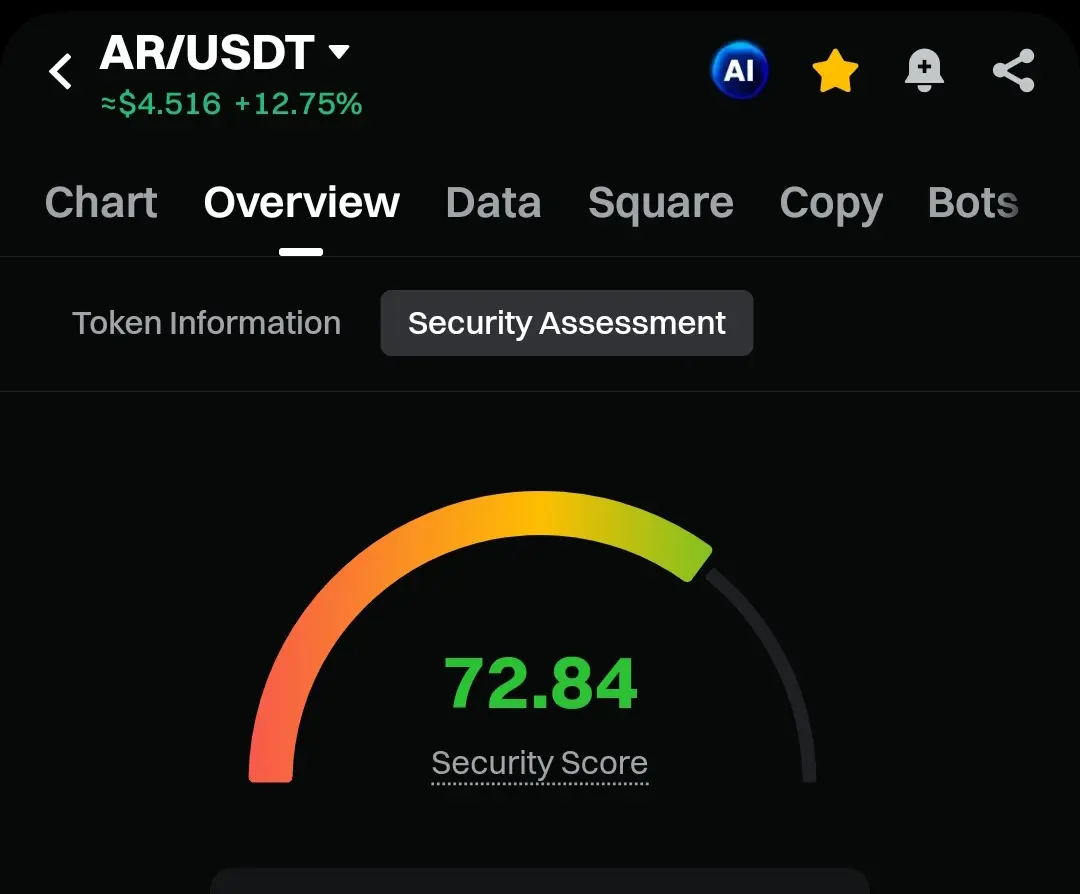Share the AR/USDT page

point(1013,70)
